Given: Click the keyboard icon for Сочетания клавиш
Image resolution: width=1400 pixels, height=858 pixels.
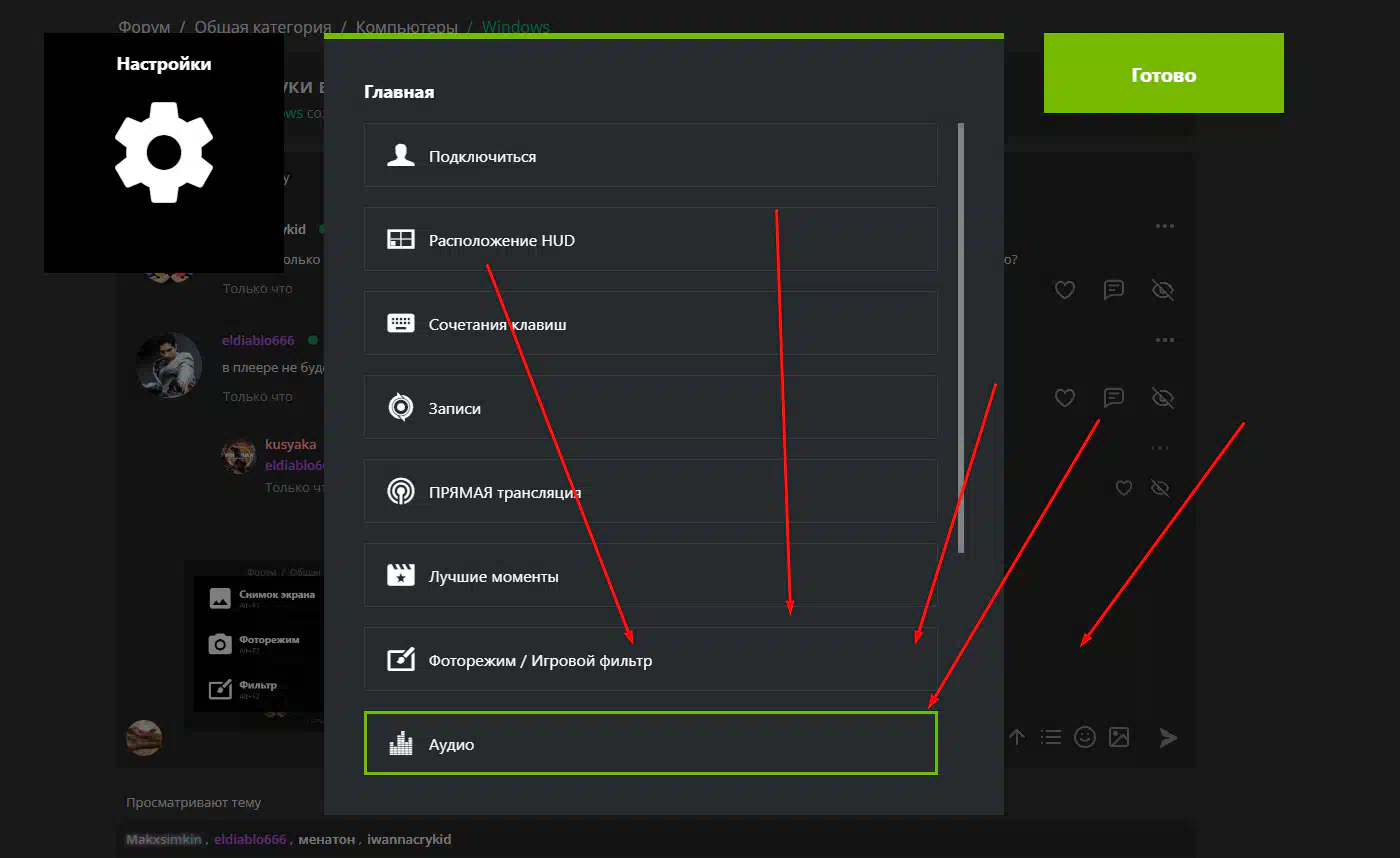Looking at the screenshot, I should pos(401,324).
